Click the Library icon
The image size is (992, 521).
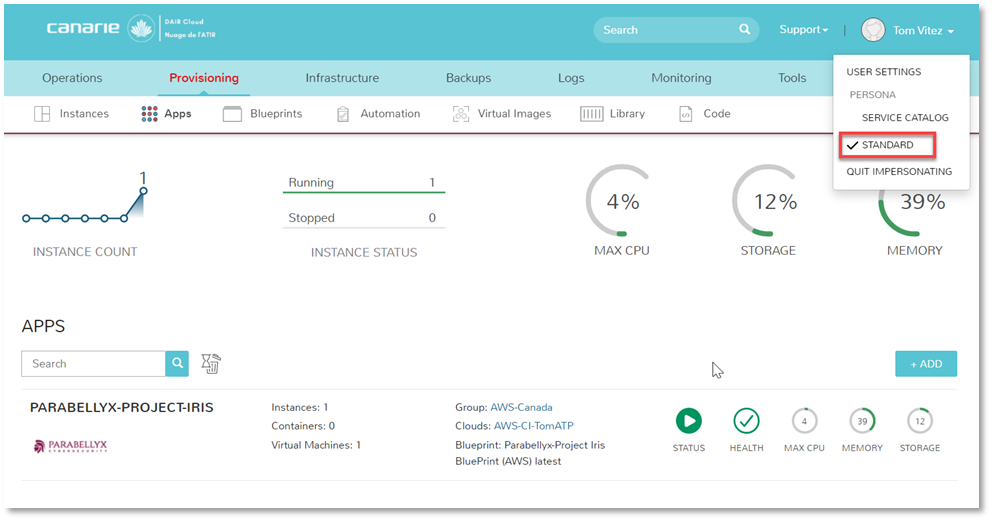coord(591,114)
